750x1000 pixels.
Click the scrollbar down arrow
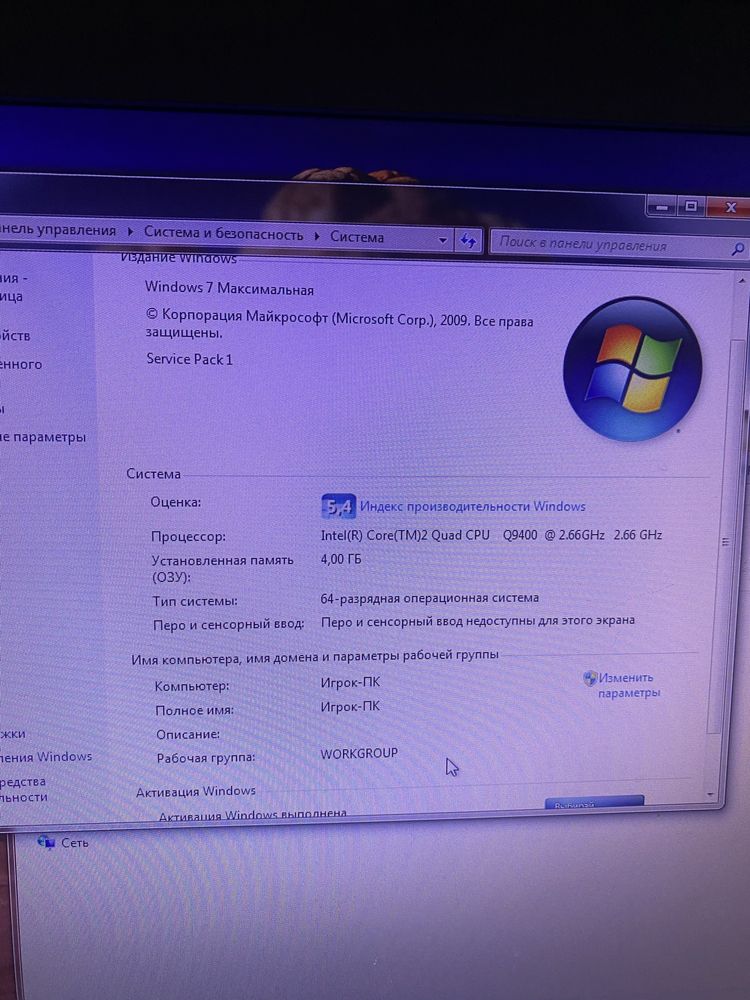(711, 795)
